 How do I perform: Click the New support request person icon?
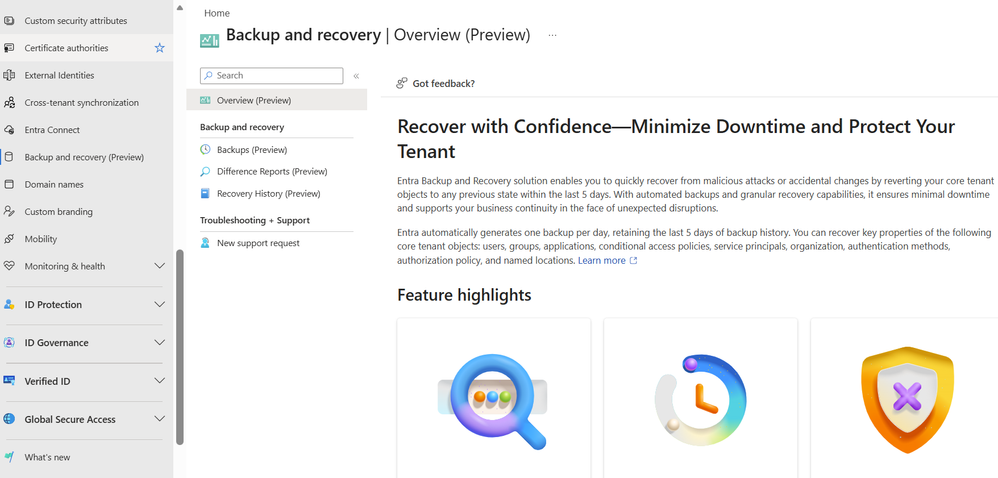205,243
